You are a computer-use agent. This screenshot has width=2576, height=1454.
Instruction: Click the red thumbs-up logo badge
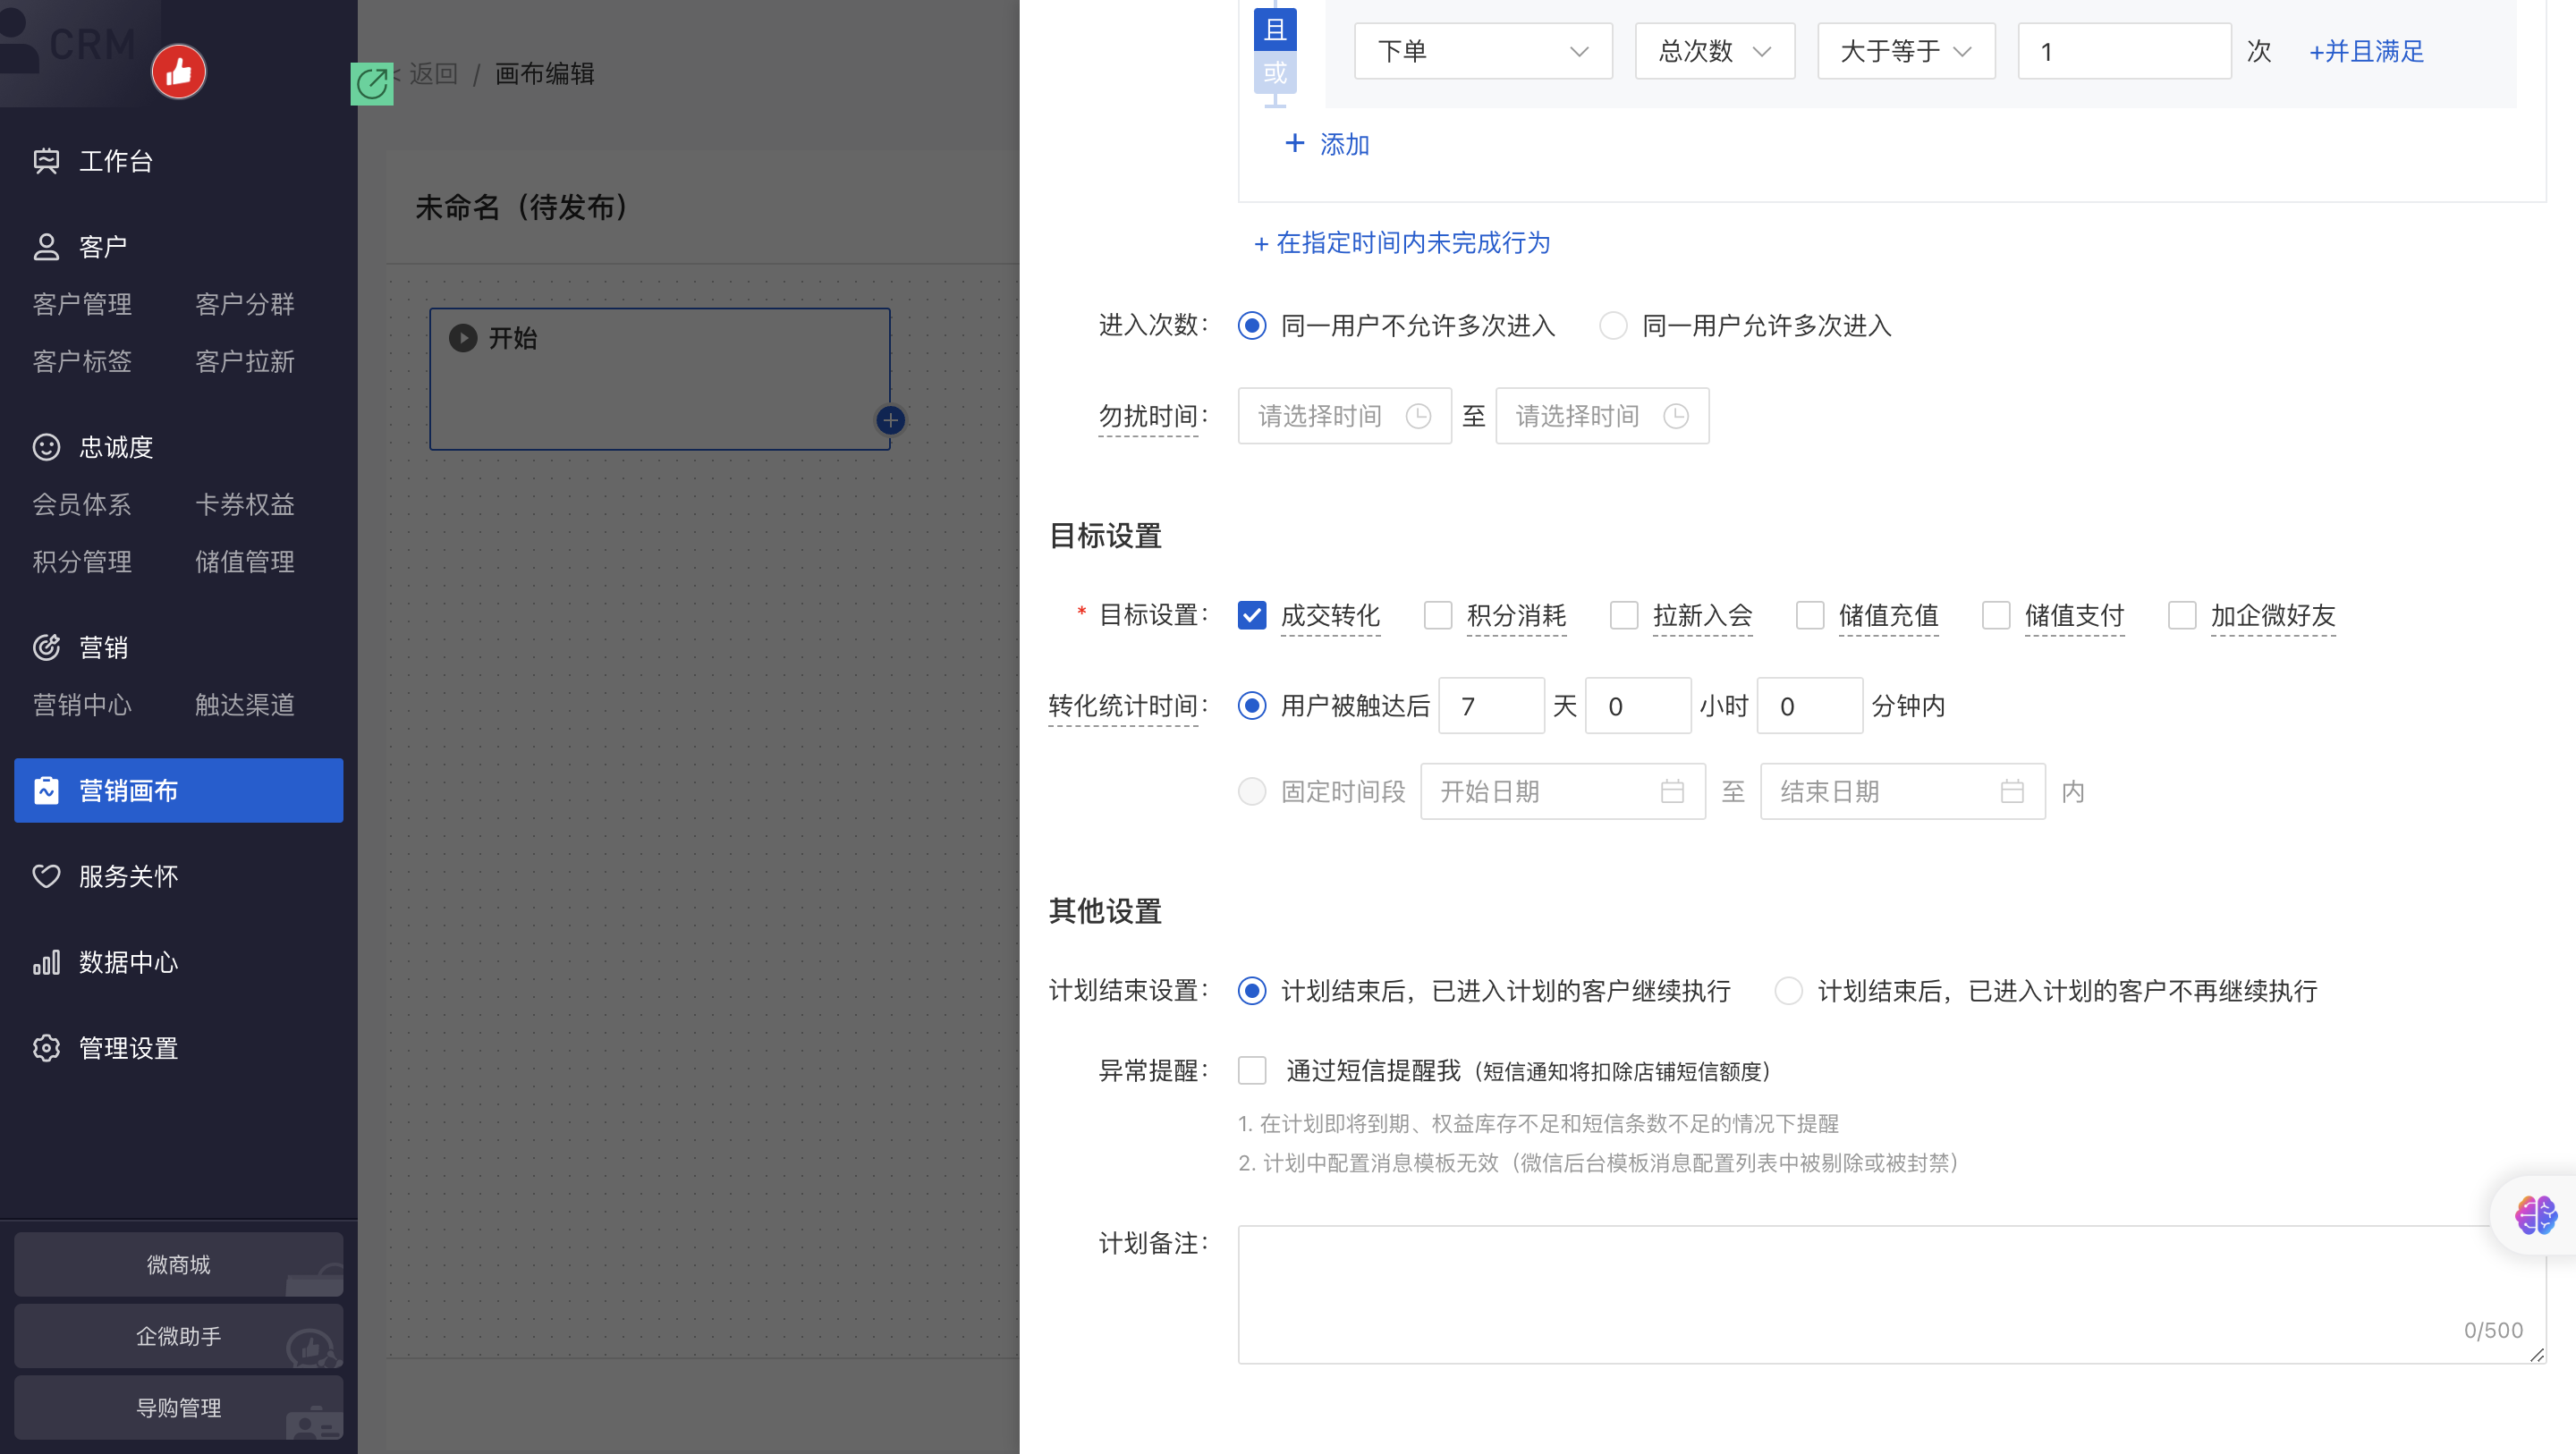point(179,72)
